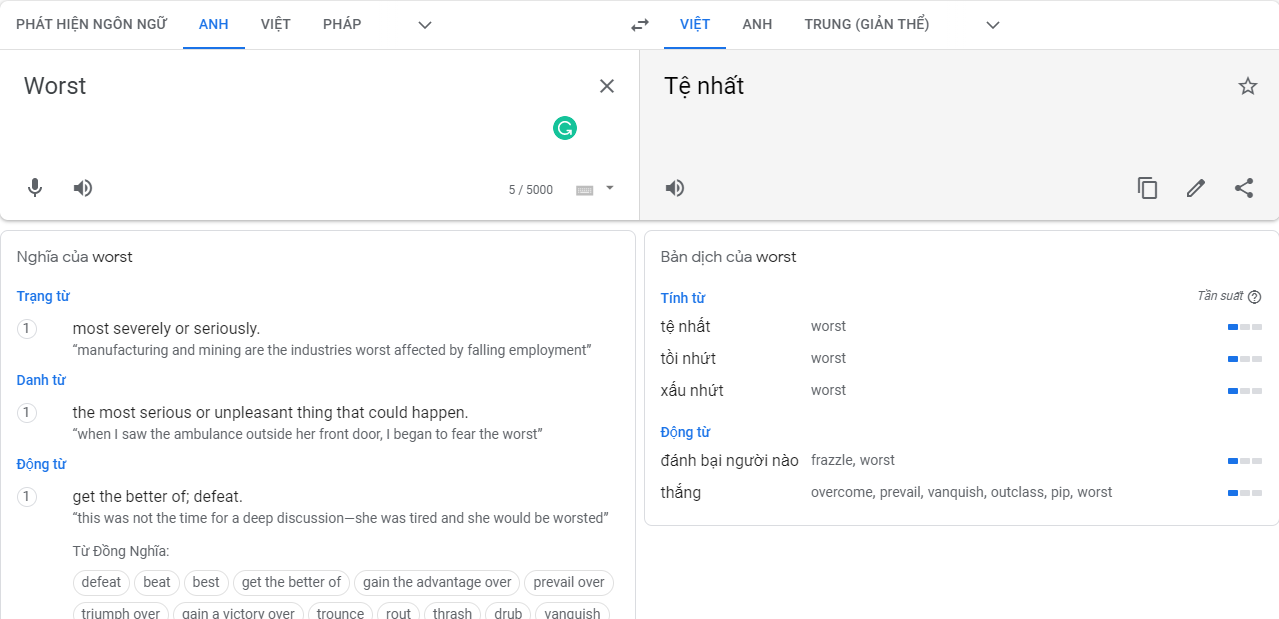Select TRUNG (GIẢN THỂ) target language
The height and width of the screenshot is (619, 1279).
tap(867, 25)
